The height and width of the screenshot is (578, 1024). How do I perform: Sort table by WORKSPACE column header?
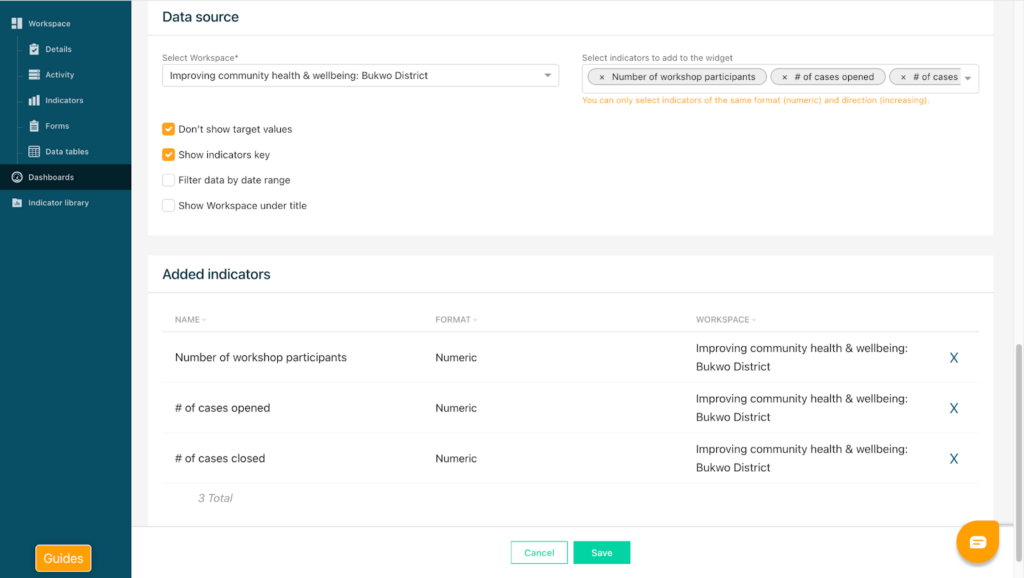[725, 320]
